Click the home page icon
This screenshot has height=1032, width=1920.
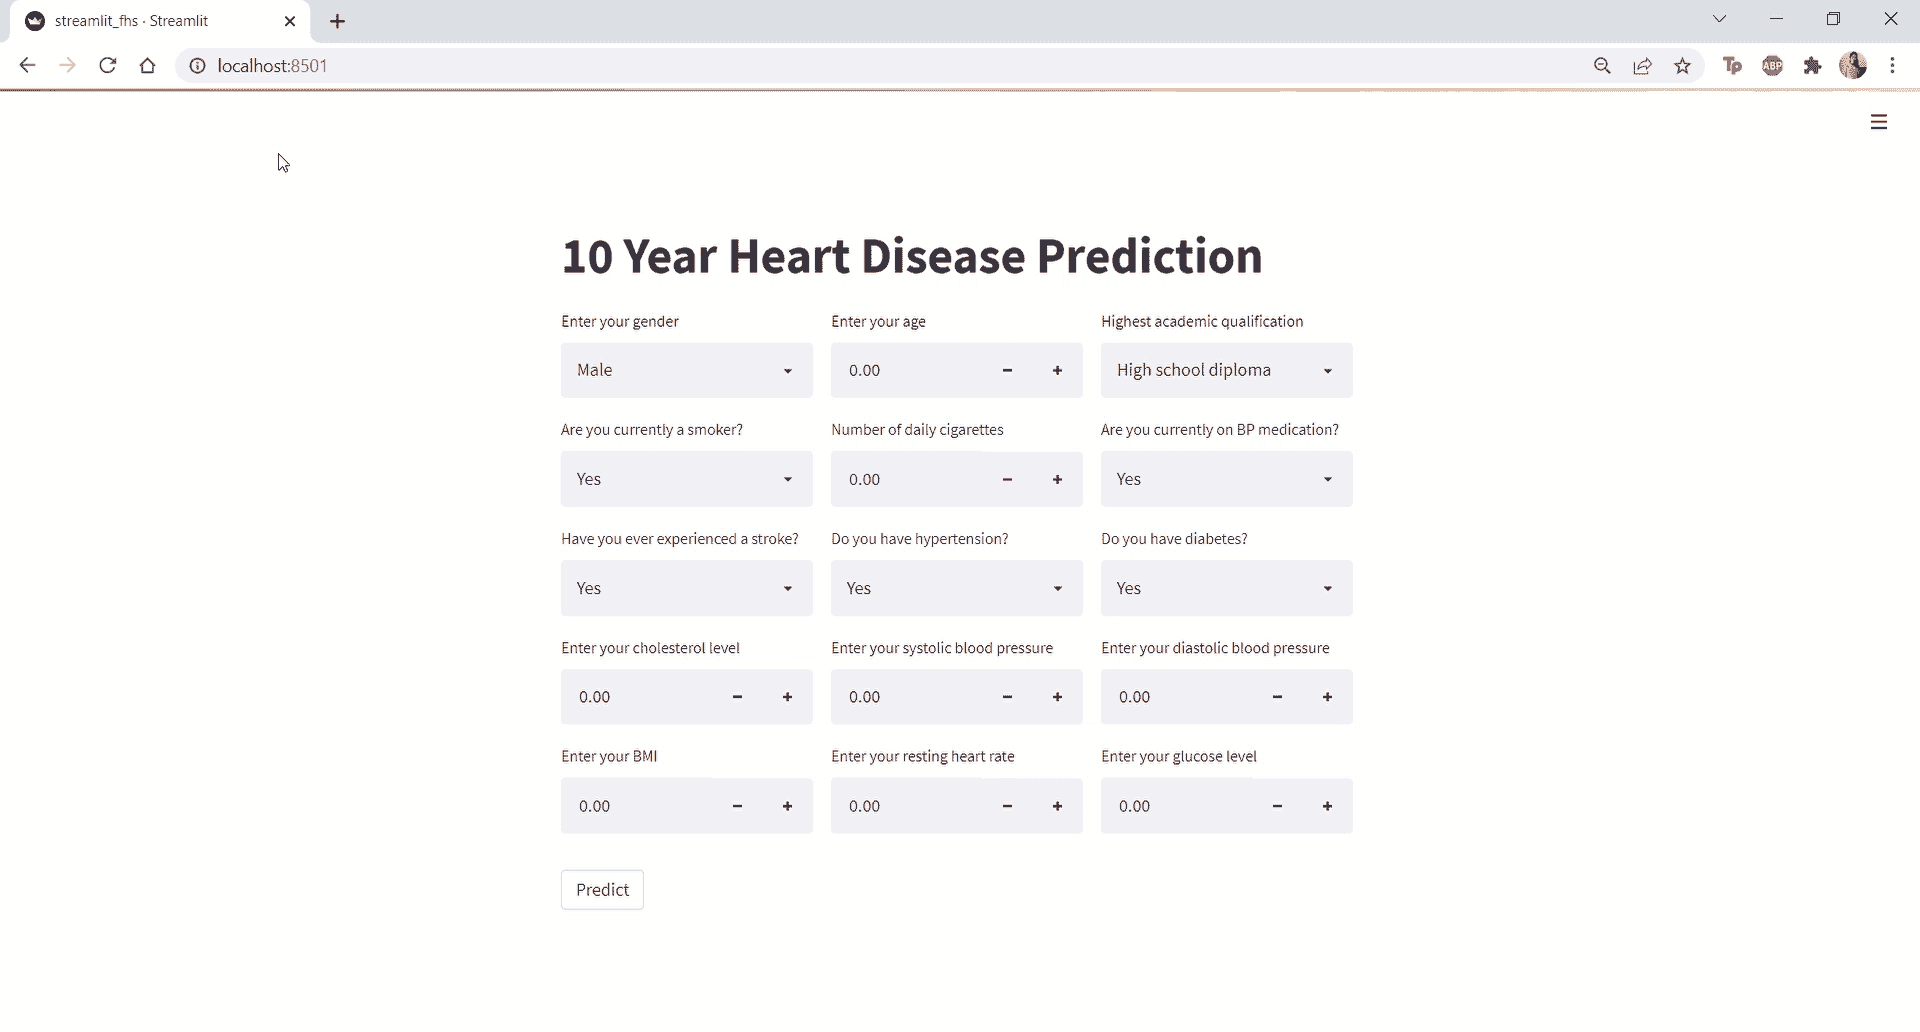pos(148,66)
